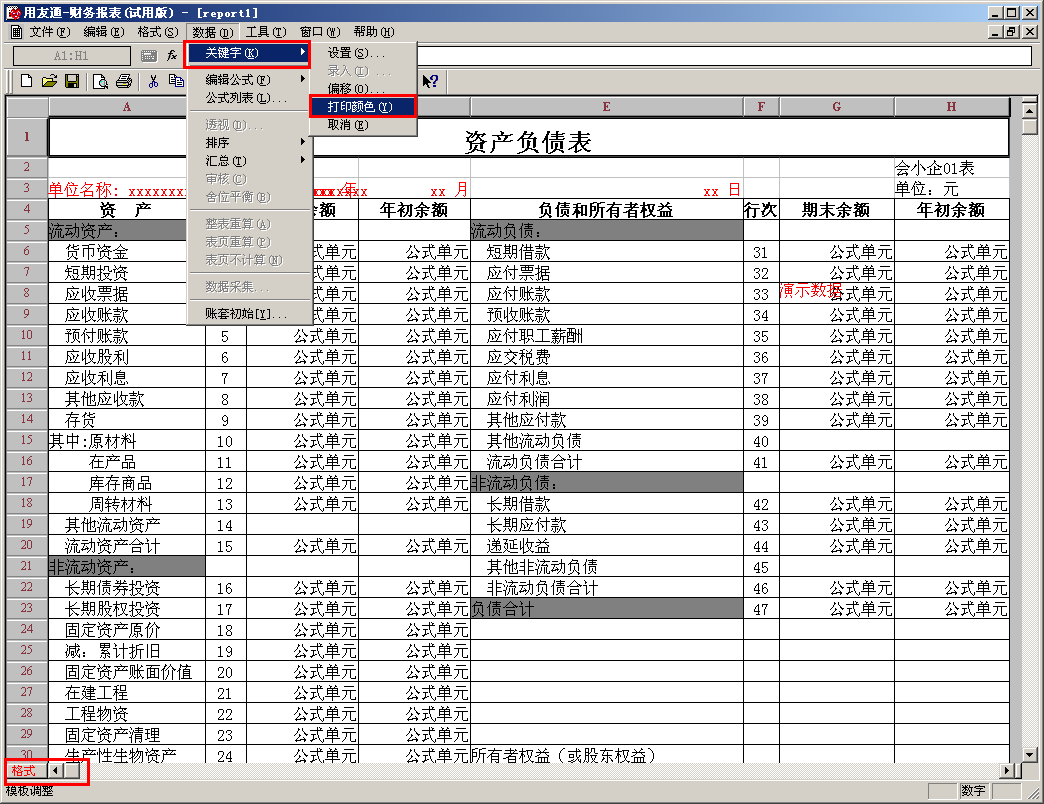Screen dimensions: 1044x804
Task: Expand the 汇总(T) submenu
Action: click(248, 160)
